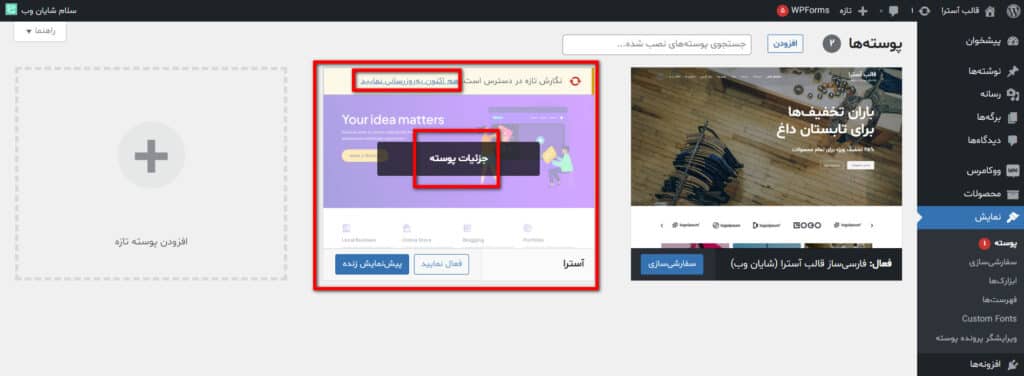The width and height of the screenshot is (1024, 376).
Task: Open Custom Fonts submenu
Action: [989, 319]
